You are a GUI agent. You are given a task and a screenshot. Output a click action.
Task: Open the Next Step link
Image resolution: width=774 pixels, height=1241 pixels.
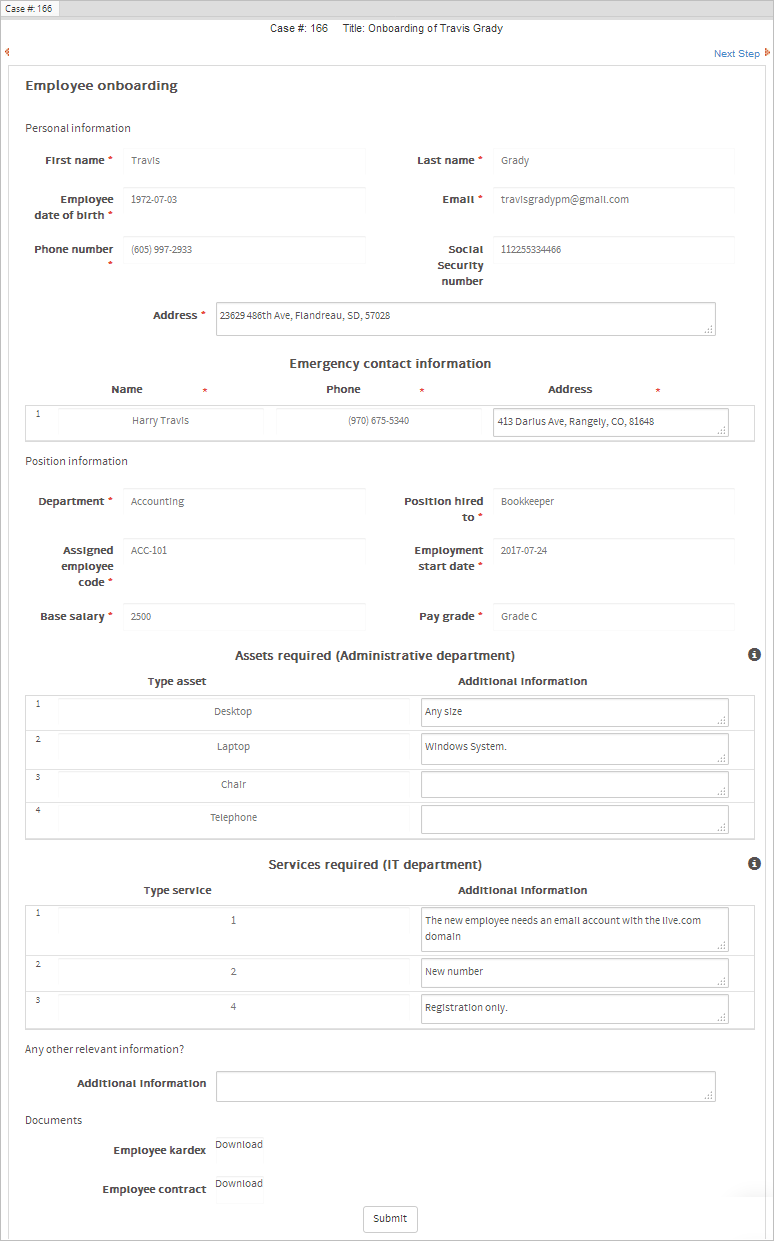(x=736, y=54)
